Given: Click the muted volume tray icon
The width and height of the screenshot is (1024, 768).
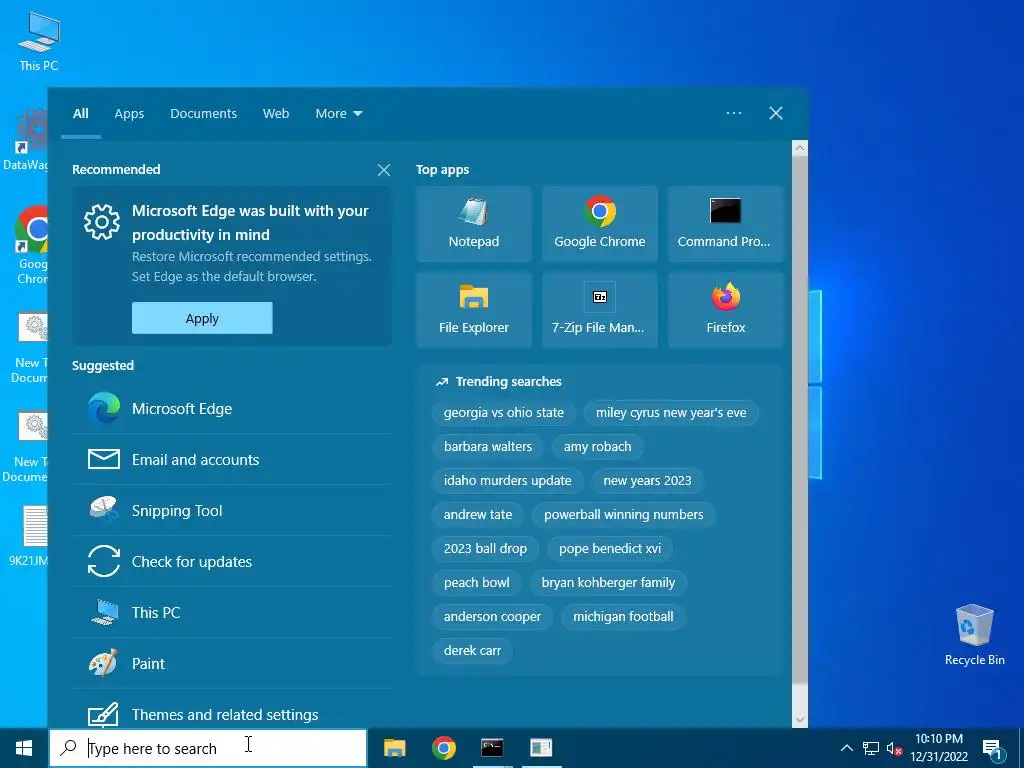Looking at the screenshot, I should point(894,749).
